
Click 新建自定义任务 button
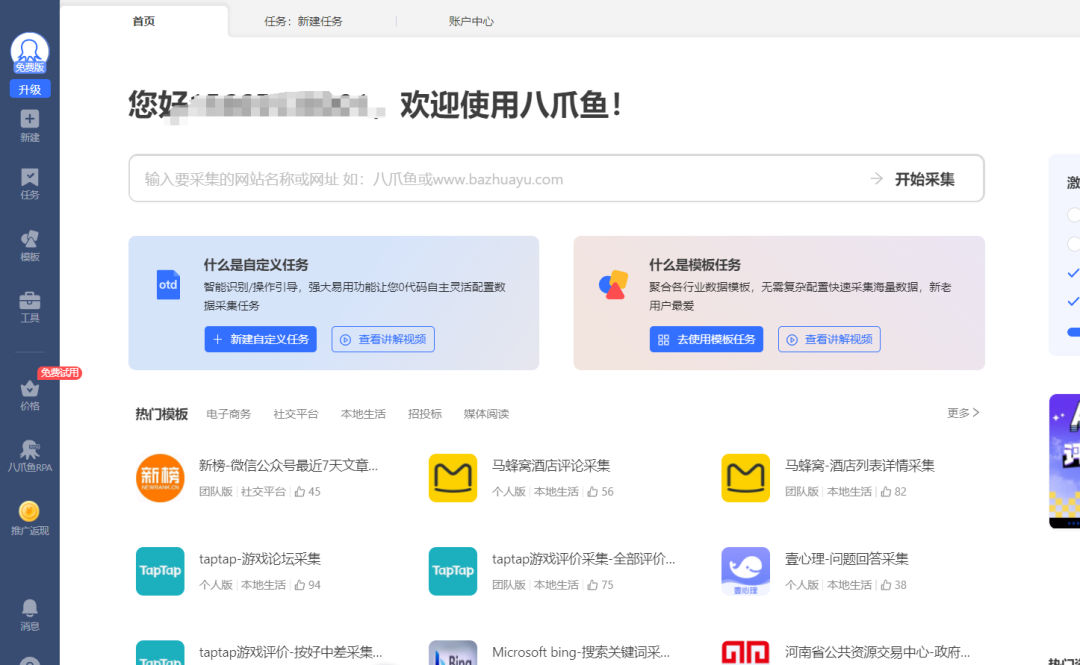pyautogui.click(x=260, y=339)
